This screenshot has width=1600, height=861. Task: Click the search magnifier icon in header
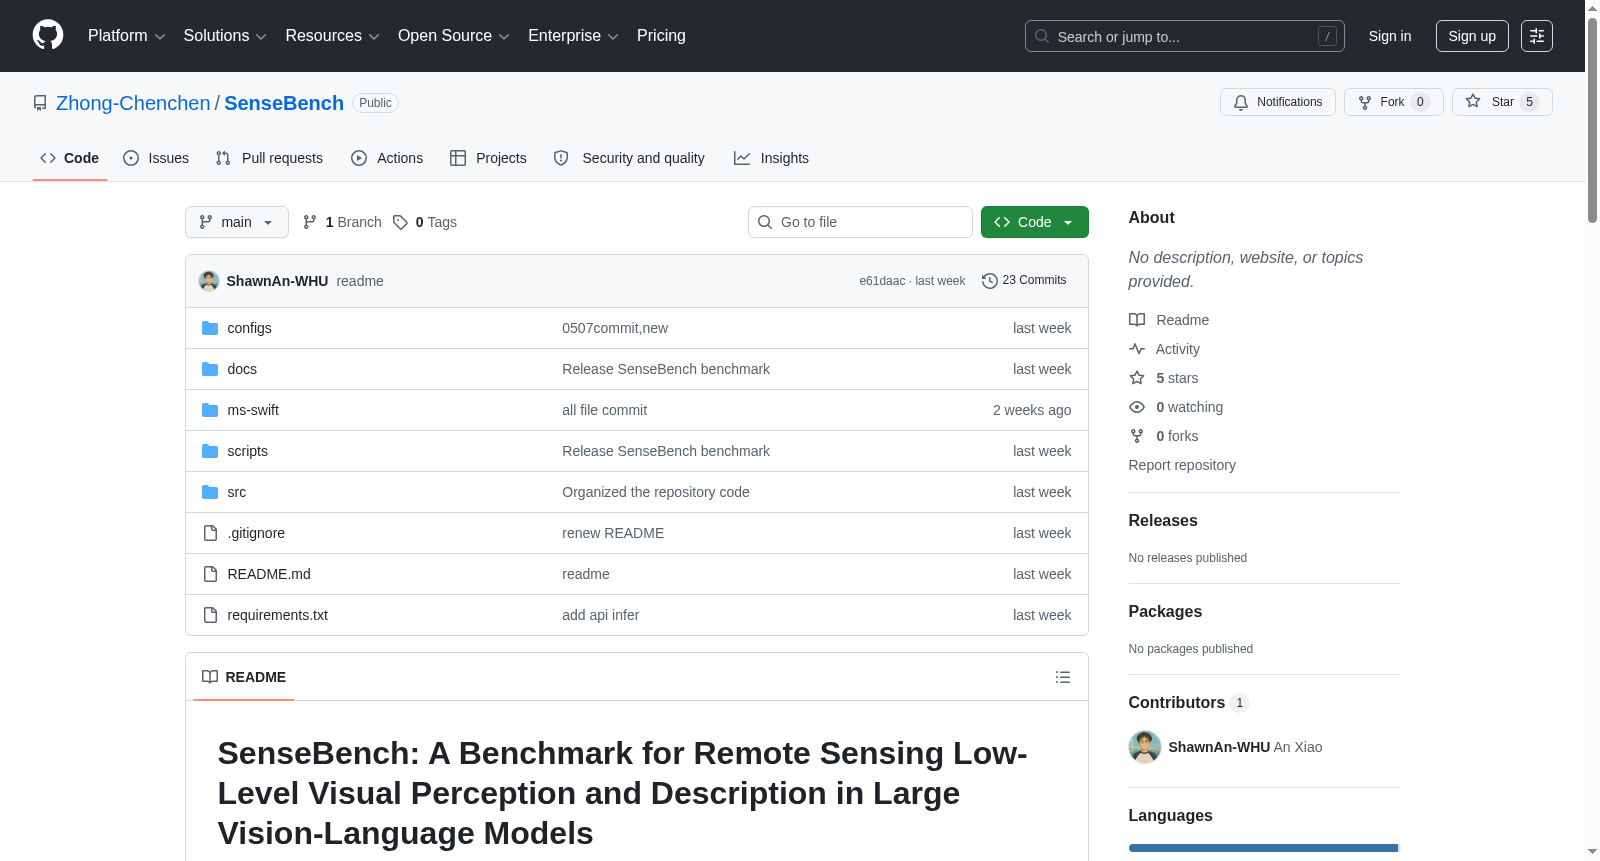coord(1042,36)
